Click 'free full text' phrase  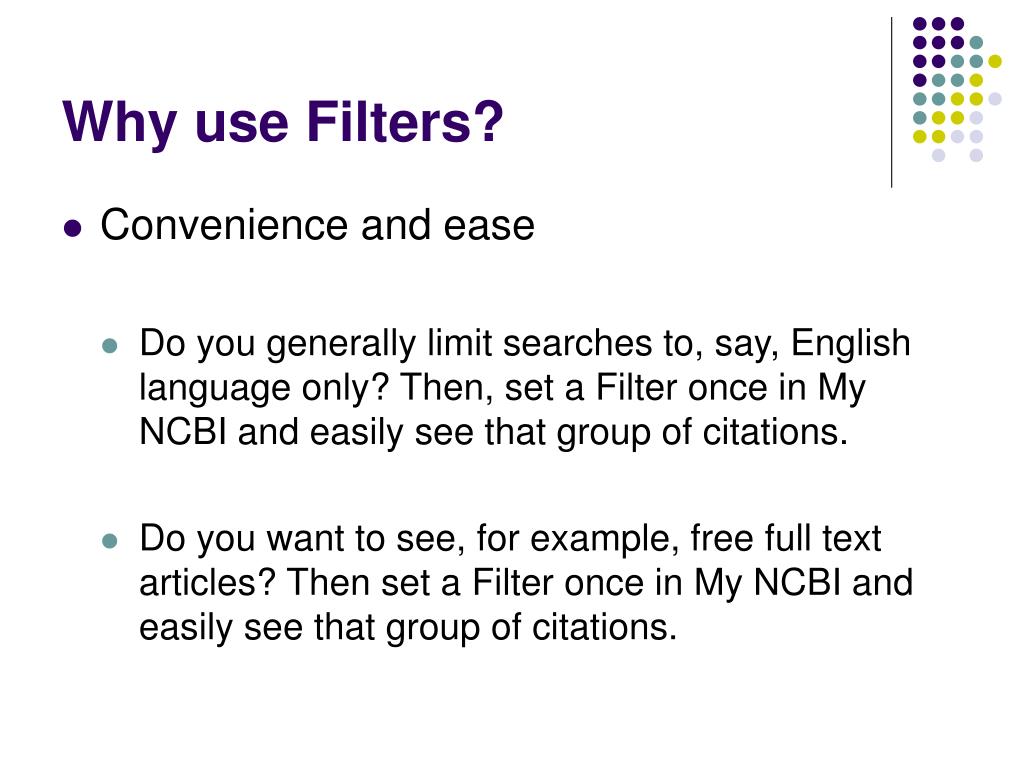coord(785,538)
